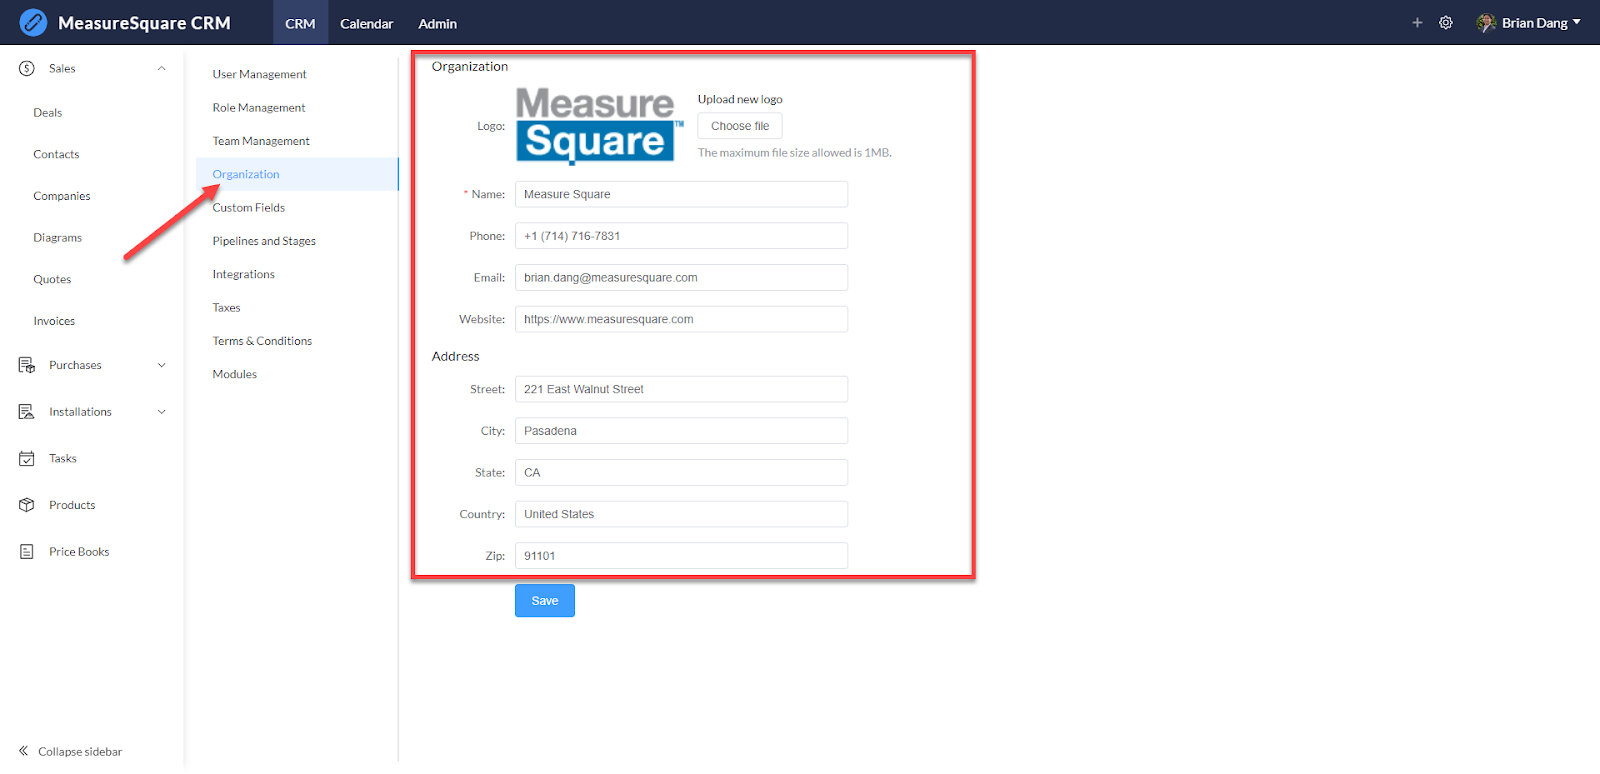Click the Phone input field

[681, 236]
